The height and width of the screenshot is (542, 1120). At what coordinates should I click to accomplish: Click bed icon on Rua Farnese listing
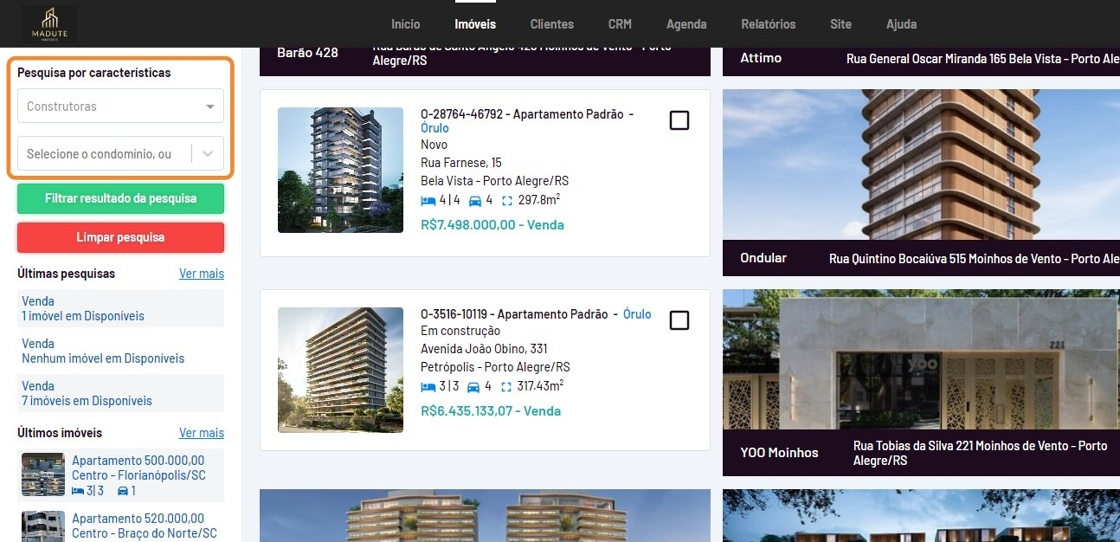428,200
